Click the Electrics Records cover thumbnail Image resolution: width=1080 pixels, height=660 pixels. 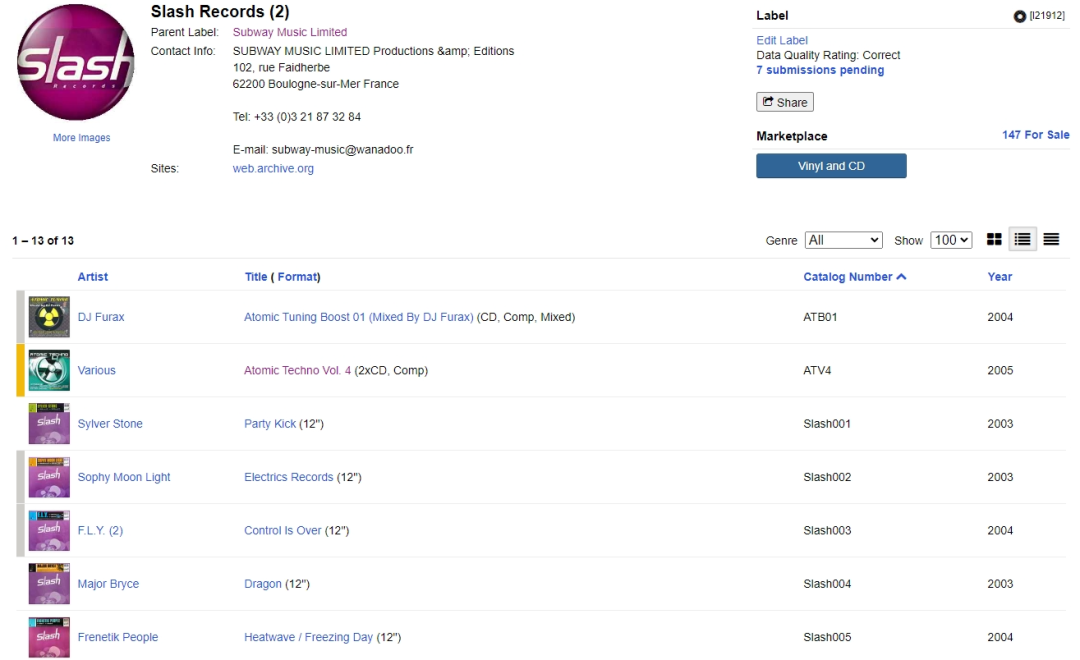pyautogui.click(x=49, y=477)
